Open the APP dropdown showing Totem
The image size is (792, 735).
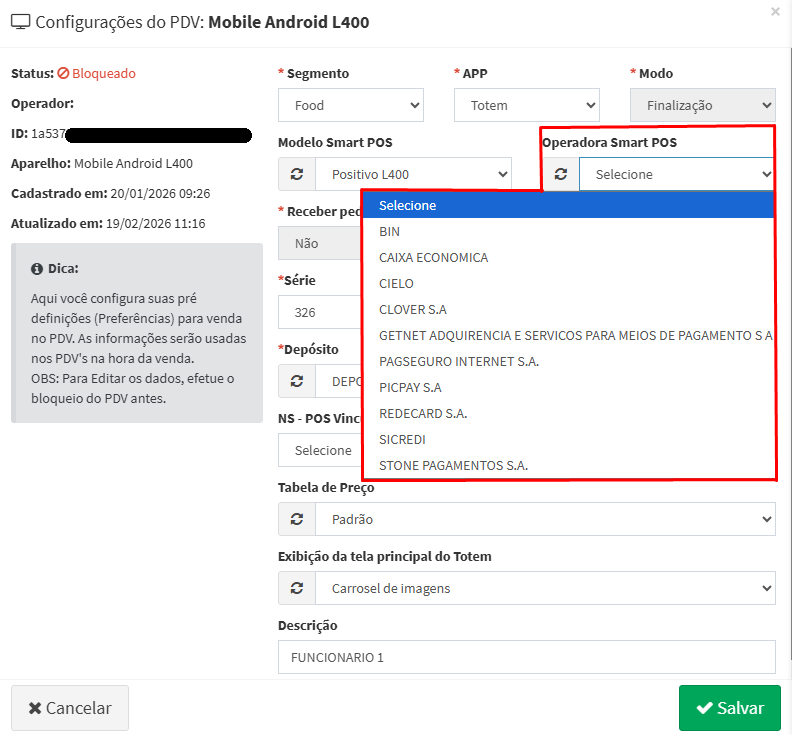(526, 105)
